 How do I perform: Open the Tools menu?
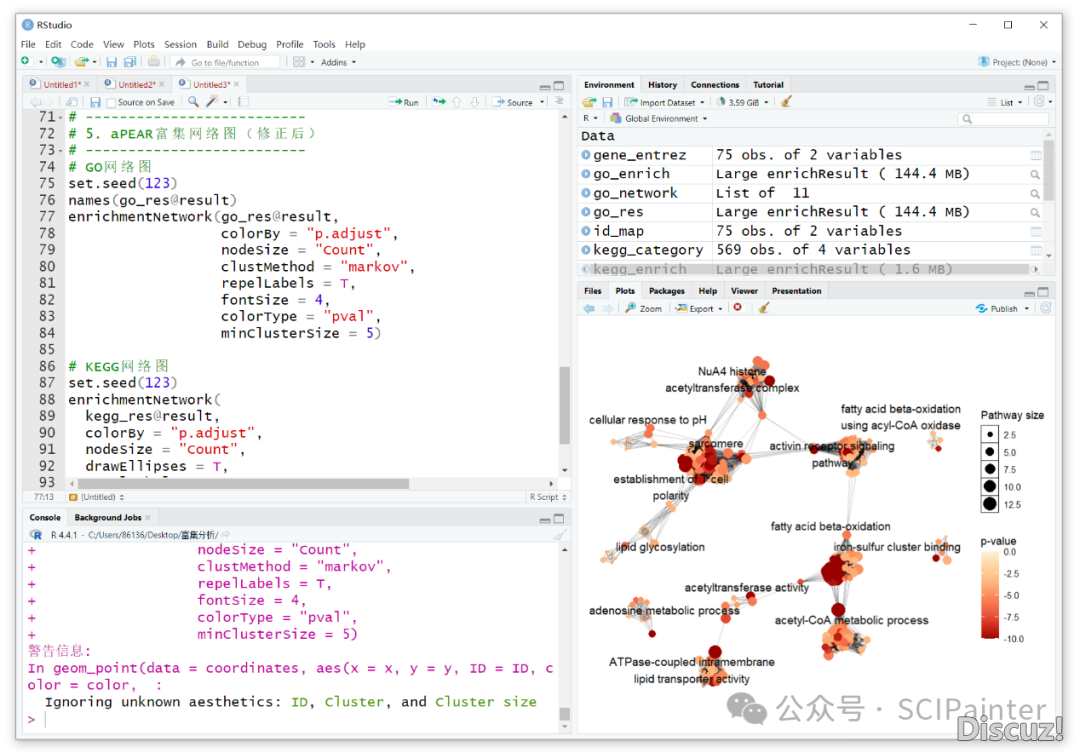point(324,44)
